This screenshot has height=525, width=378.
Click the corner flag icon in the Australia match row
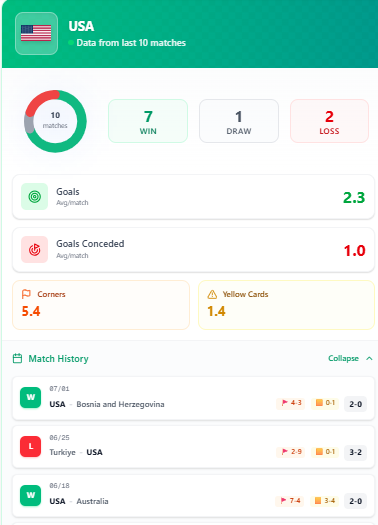[283, 501]
